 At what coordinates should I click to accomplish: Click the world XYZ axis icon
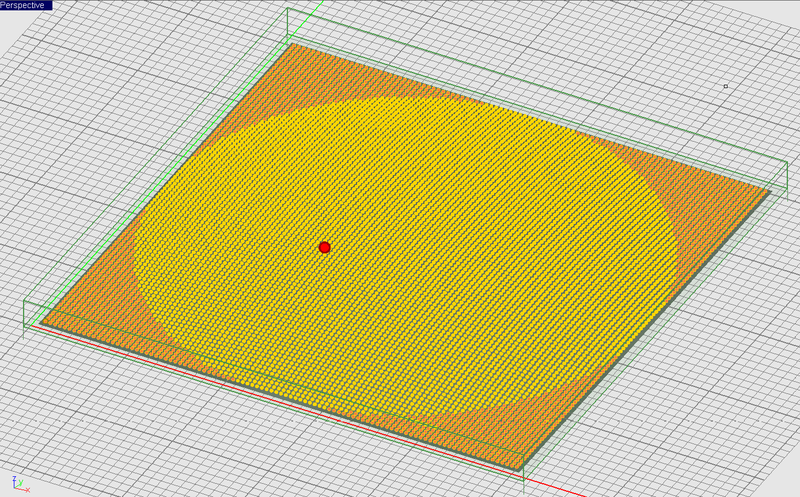click(x=19, y=484)
